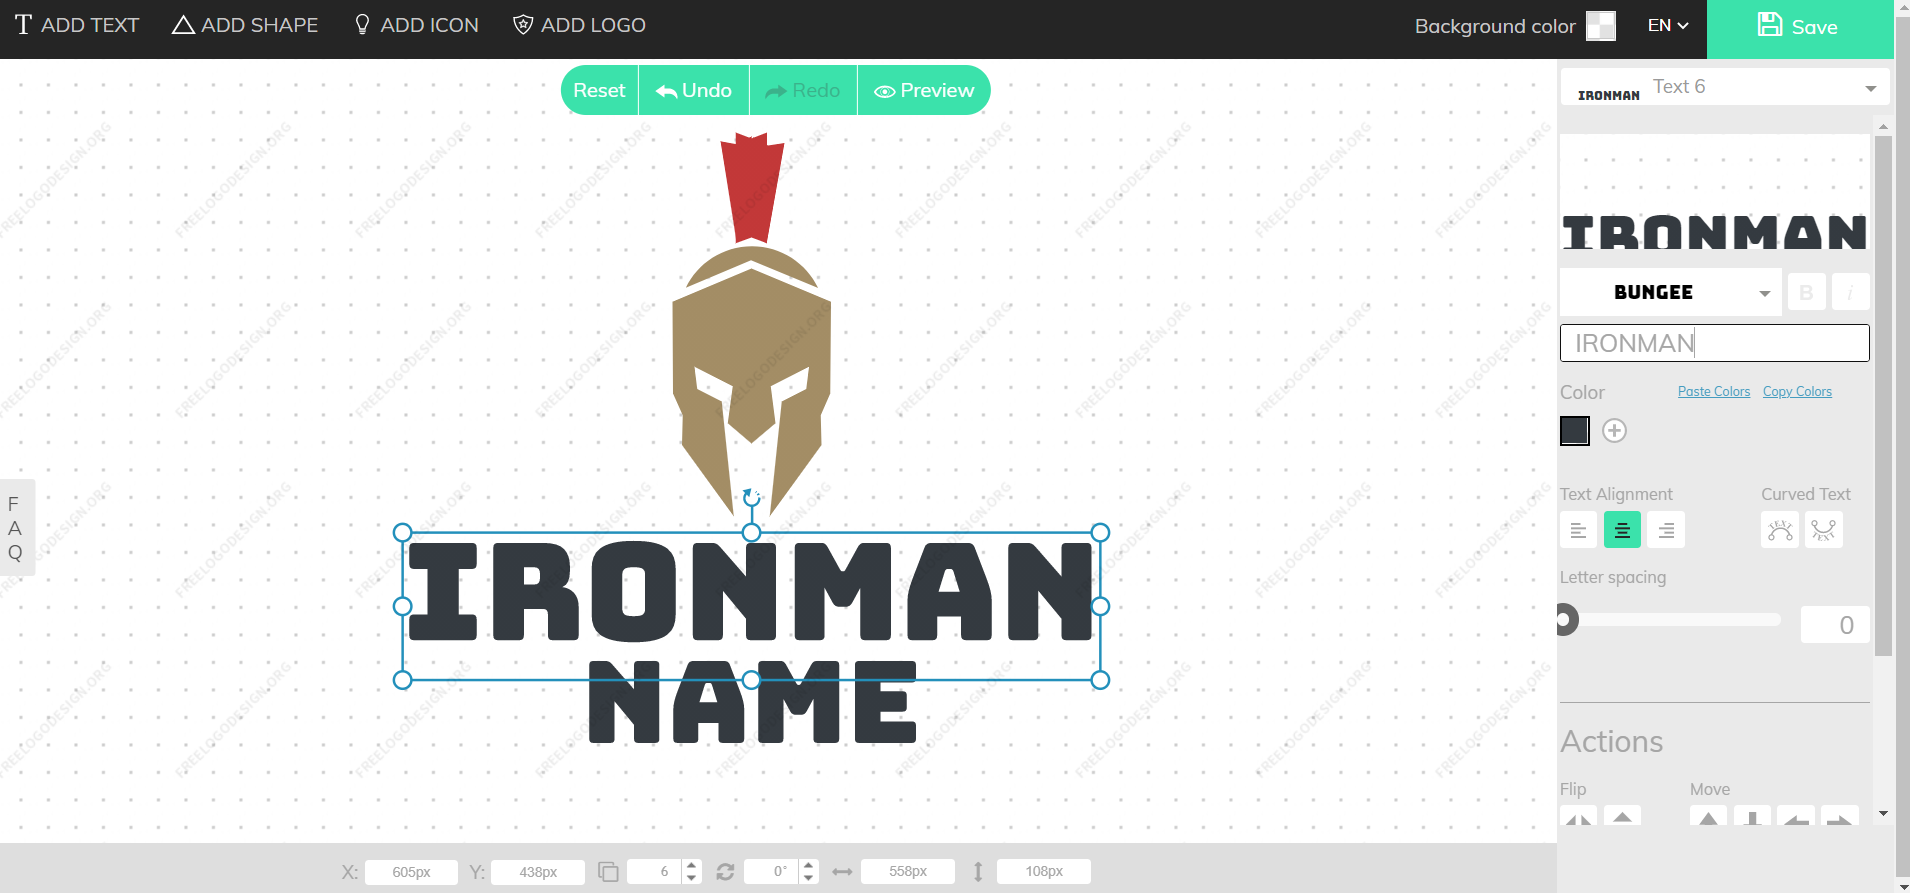Open the ADD ICON menu
The width and height of the screenshot is (1910, 894).
click(417, 25)
